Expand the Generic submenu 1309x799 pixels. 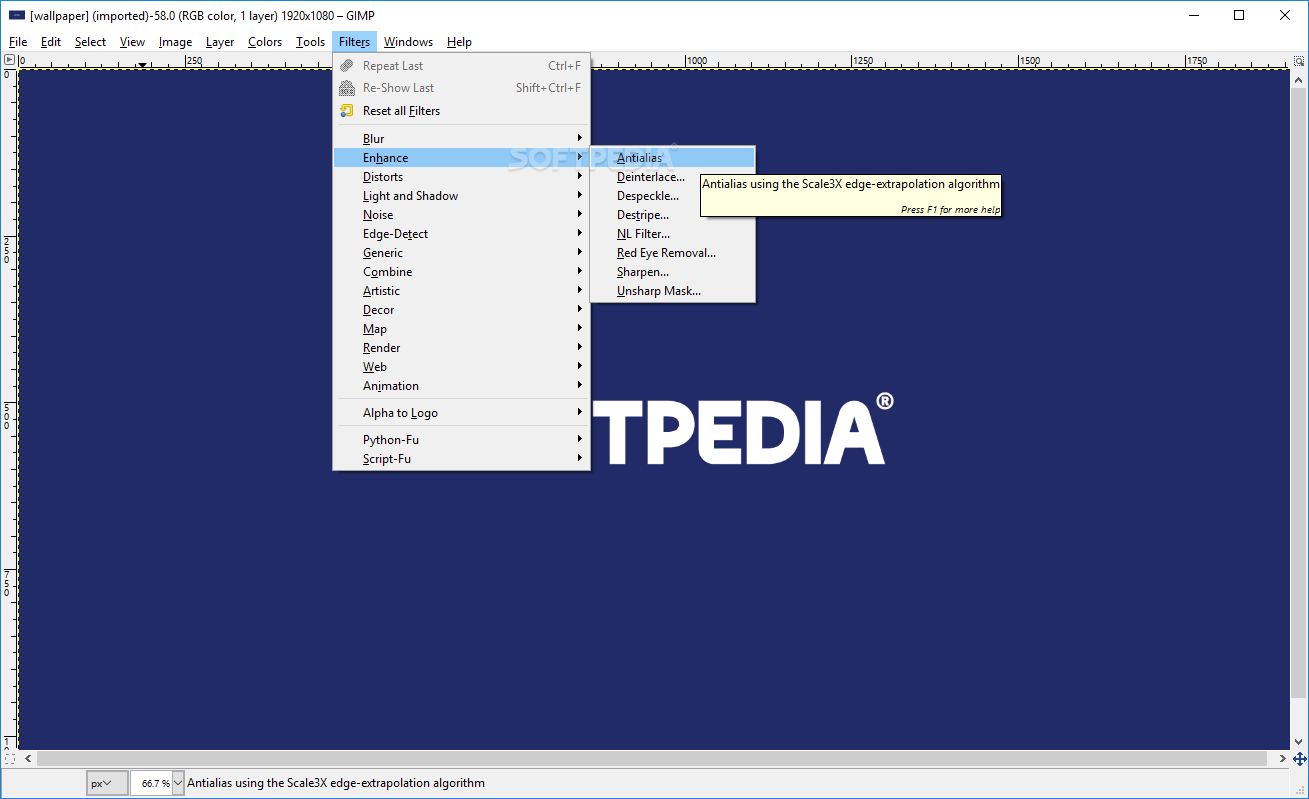click(461, 253)
